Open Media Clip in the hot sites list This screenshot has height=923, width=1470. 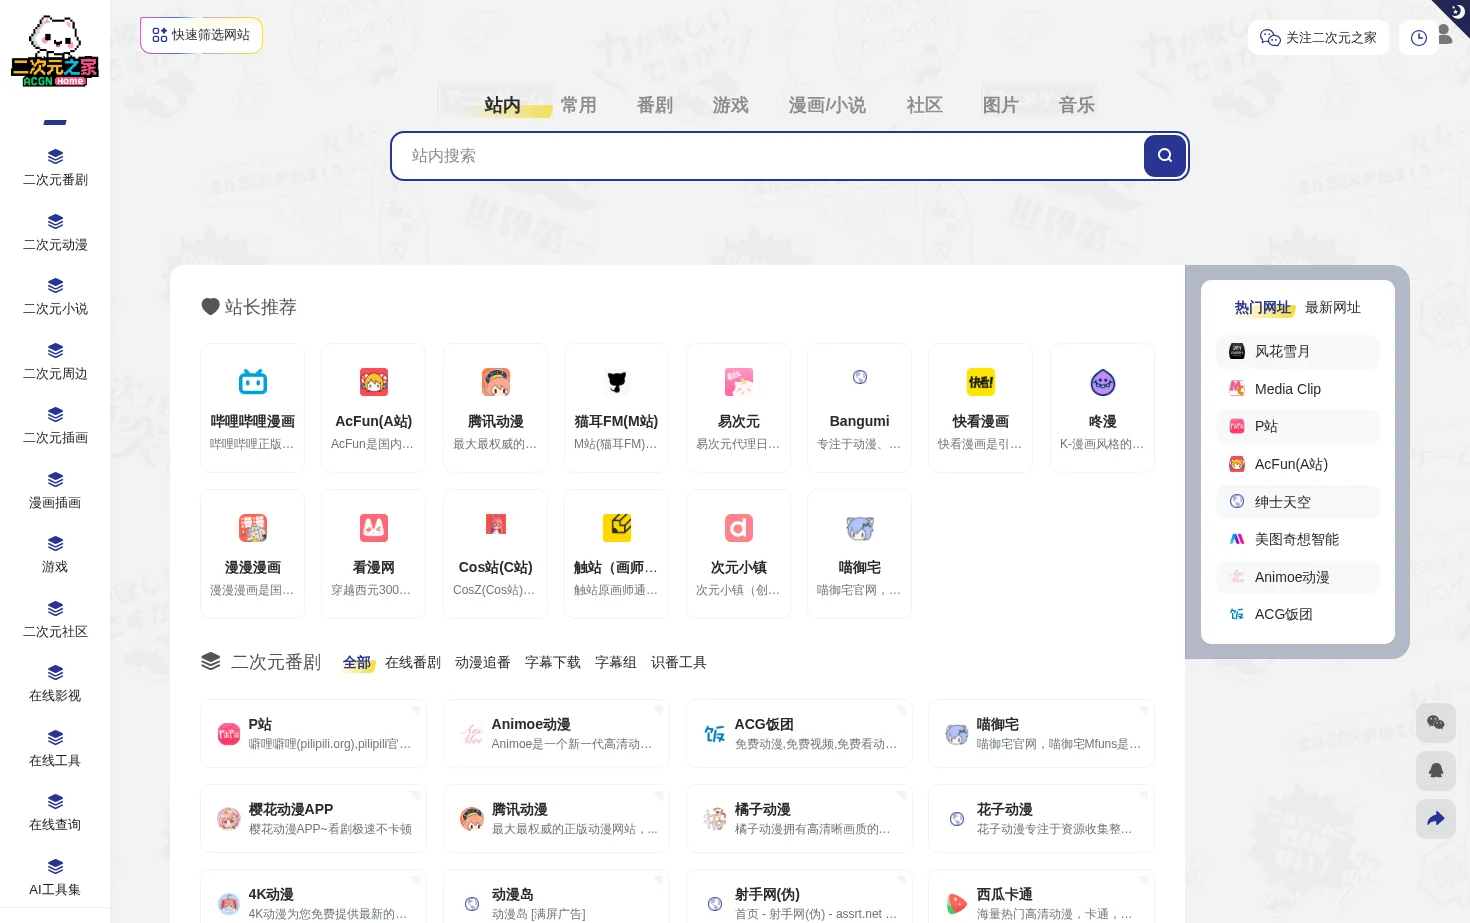coord(1298,389)
